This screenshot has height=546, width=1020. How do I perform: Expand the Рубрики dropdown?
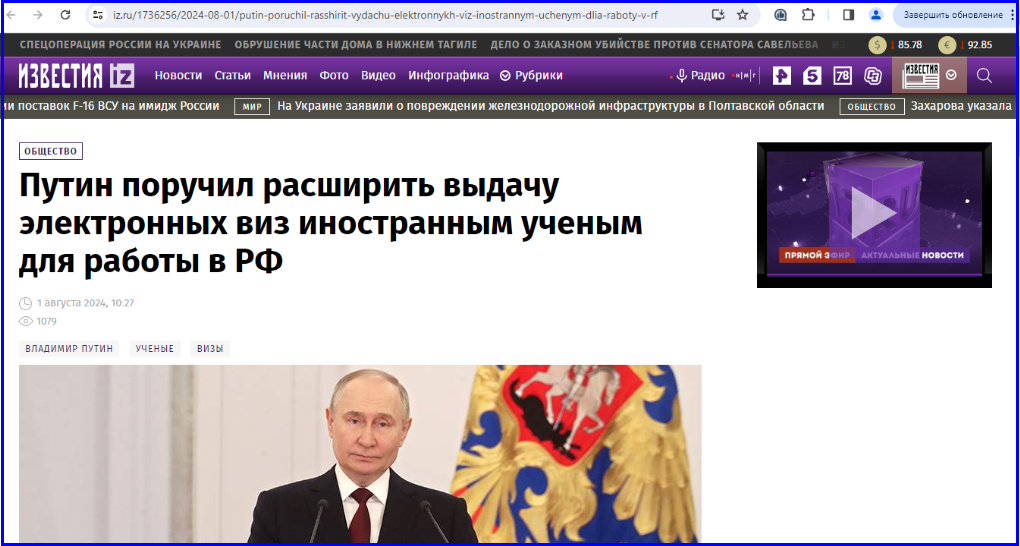click(x=531, y=75)
